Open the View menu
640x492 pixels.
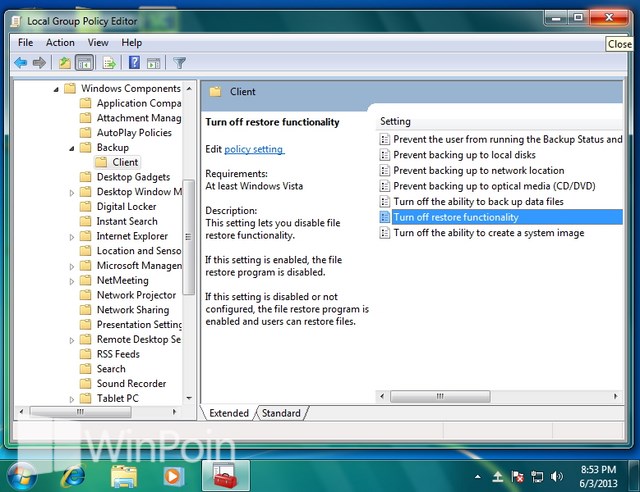pyautogui.click(x=98, y=42)
